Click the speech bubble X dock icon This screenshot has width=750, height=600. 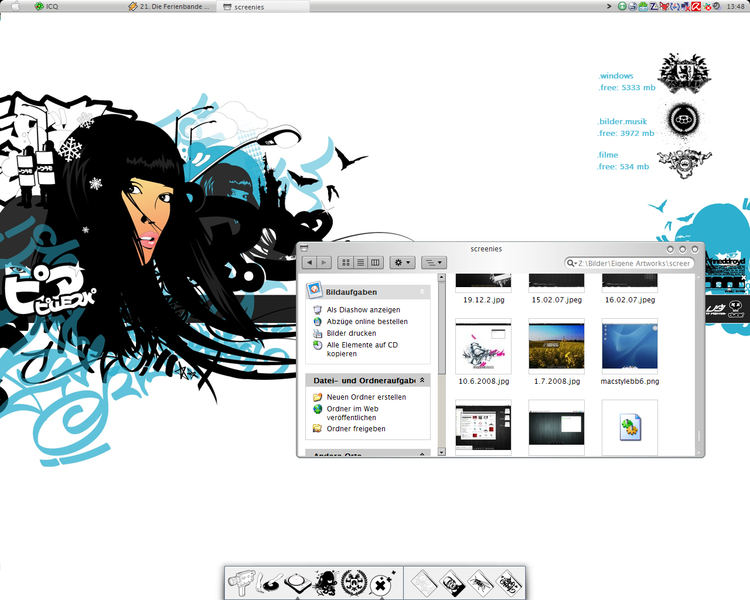click(x=382, y=584)
